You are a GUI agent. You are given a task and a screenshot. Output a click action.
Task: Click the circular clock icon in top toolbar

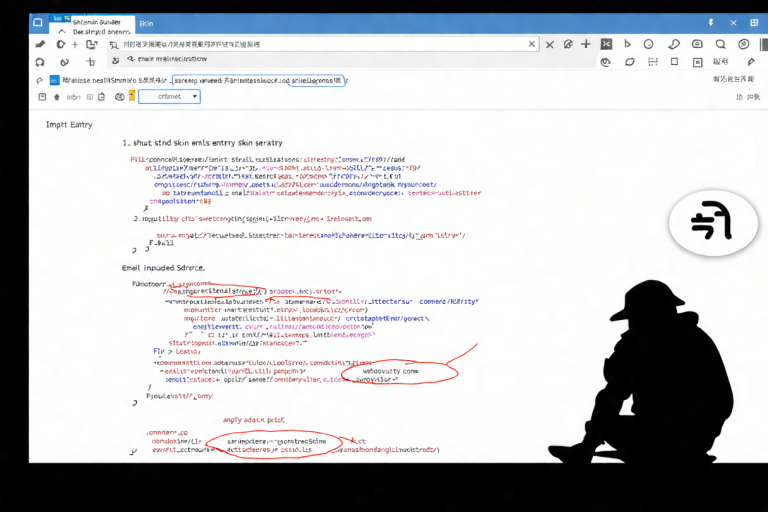[x=648, y=44]
